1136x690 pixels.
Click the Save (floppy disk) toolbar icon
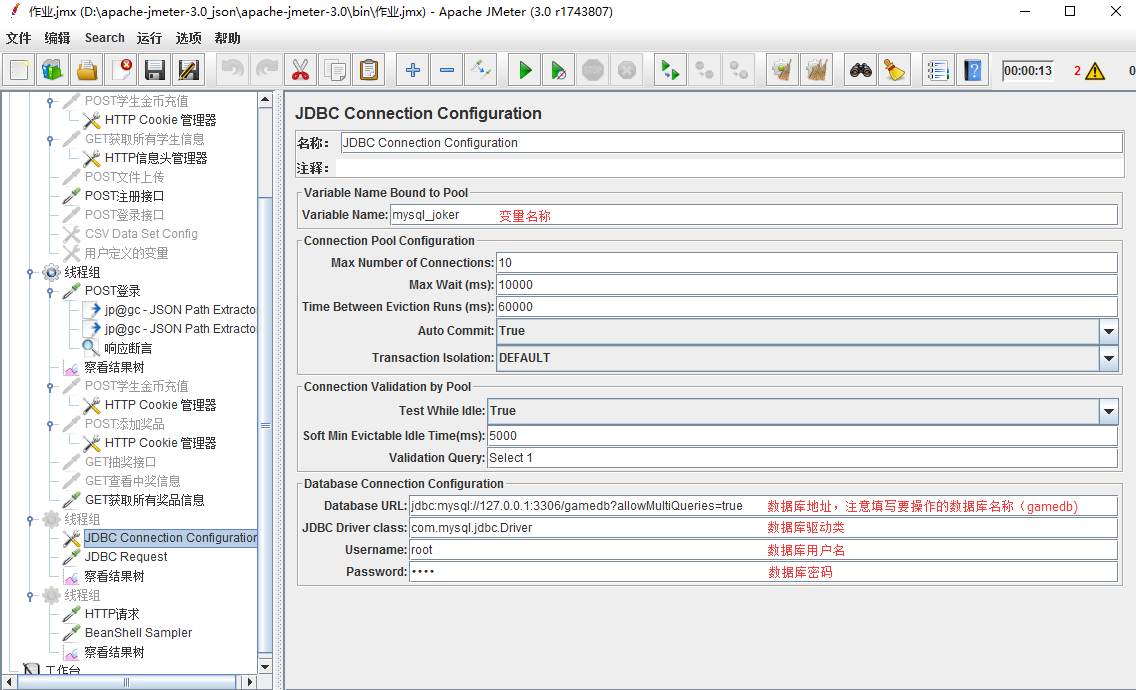pyautogui.click(x=154, y=70)
